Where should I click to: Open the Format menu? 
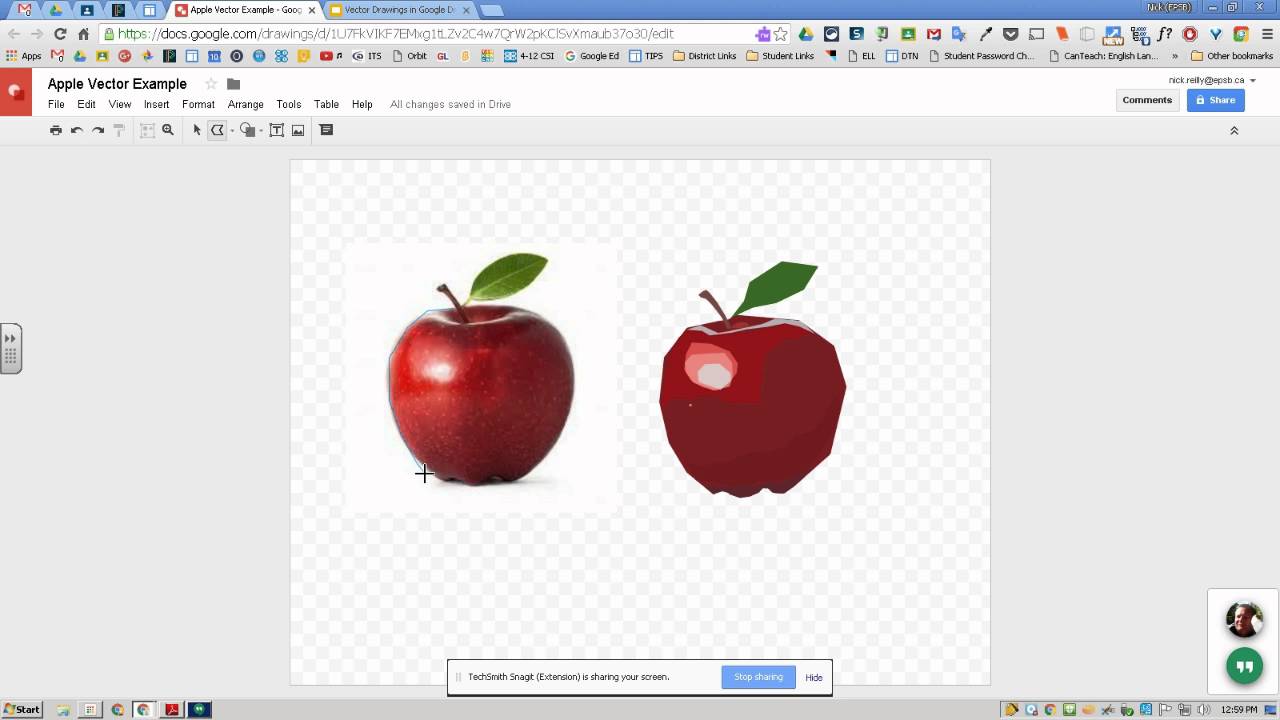coord(198,104)
